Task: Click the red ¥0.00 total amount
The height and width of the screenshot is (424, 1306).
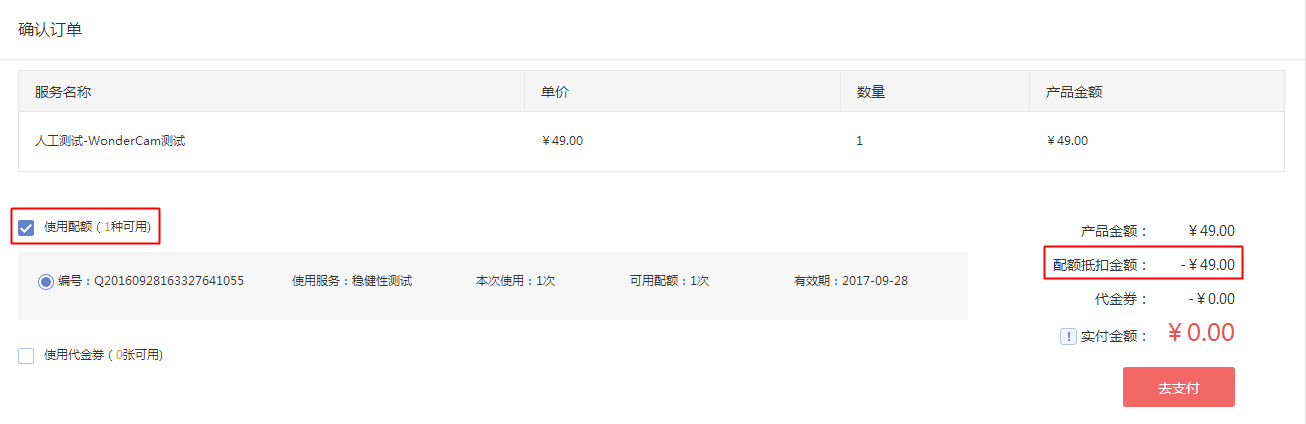Action: [x=1201, y=333]
